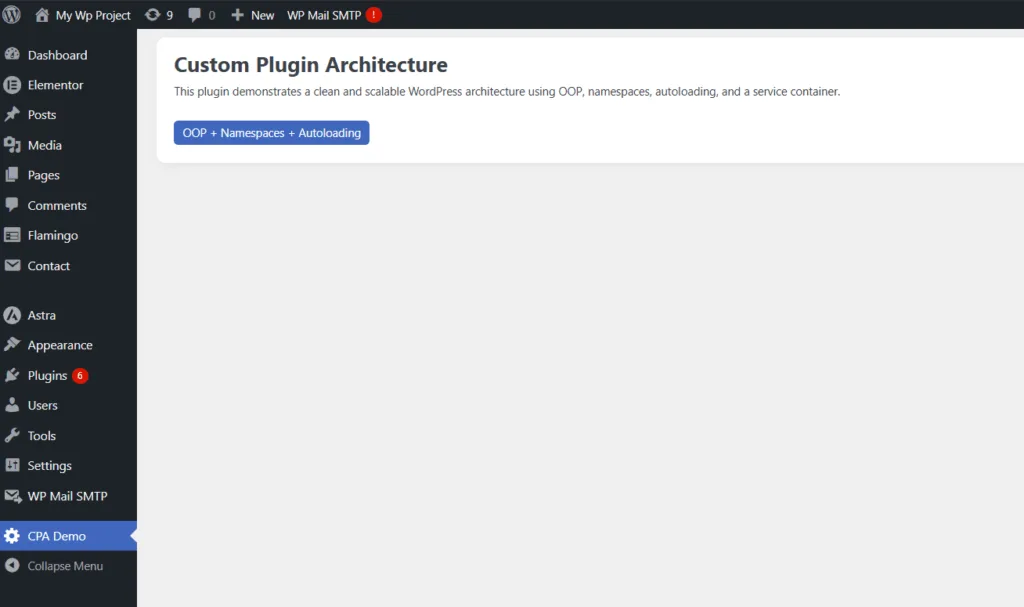
Task: Click the OOP + Namespaces + Autoloading button
Action: [x=271, y=133]
